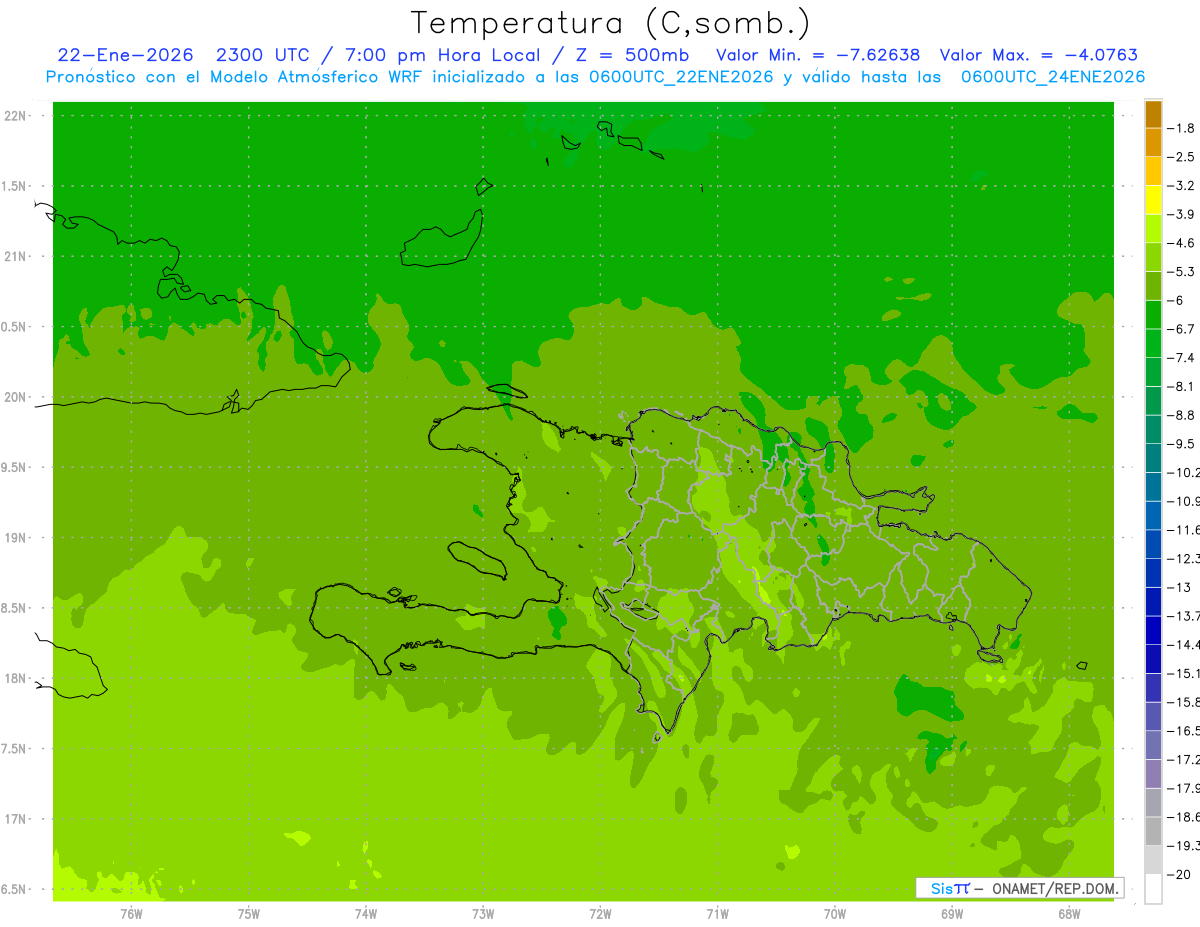Click the '17N' latitude label
This screenshot has width=1200, height=927.
tap(16, 819)
